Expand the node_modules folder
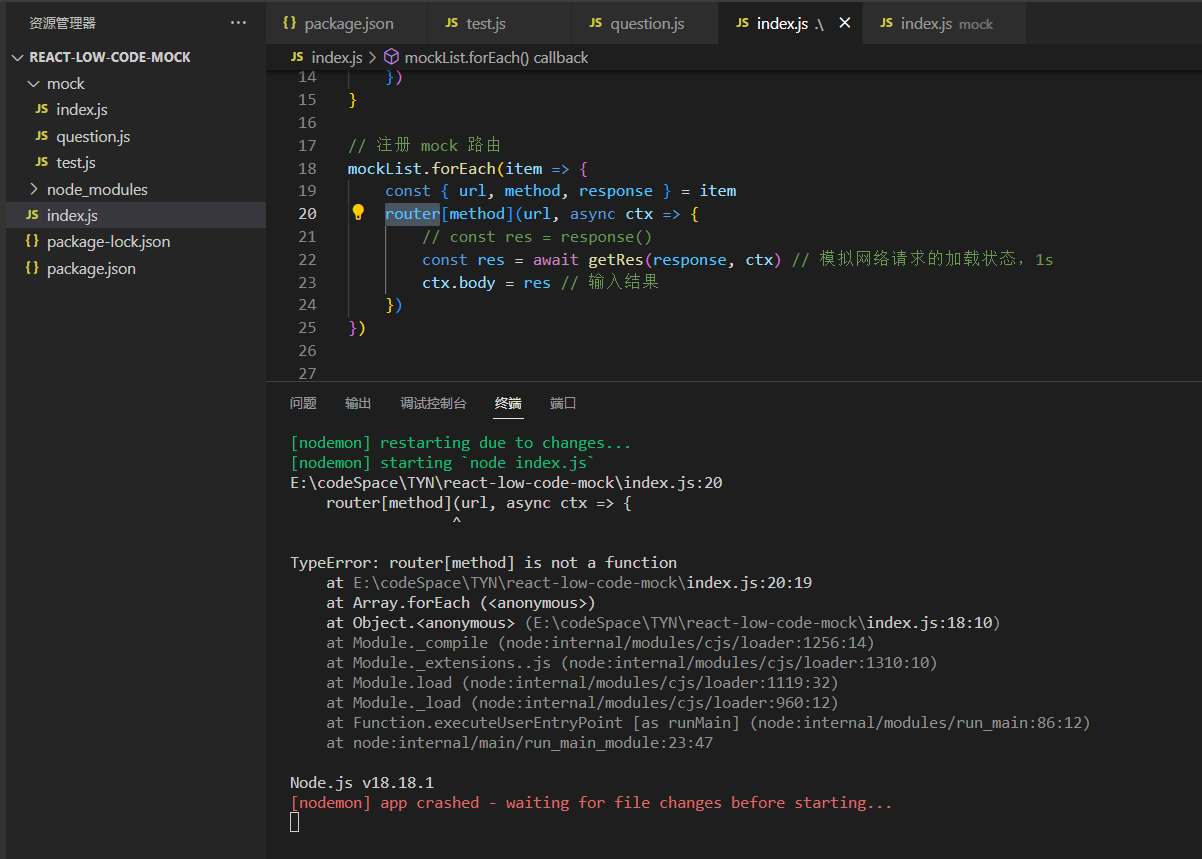The width and height of the screenshot is (1202, 859). (34, 189)
